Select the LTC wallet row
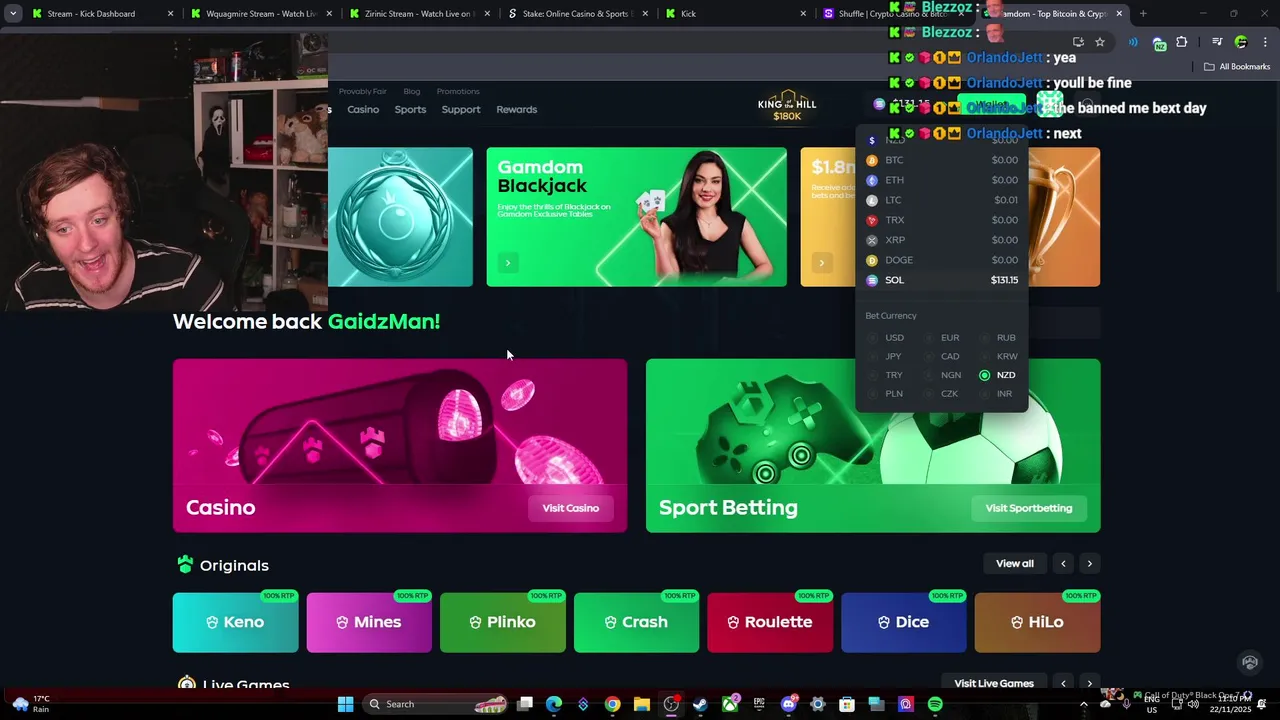This screenshot has width=1280, height=720. (x=941, y=200)
